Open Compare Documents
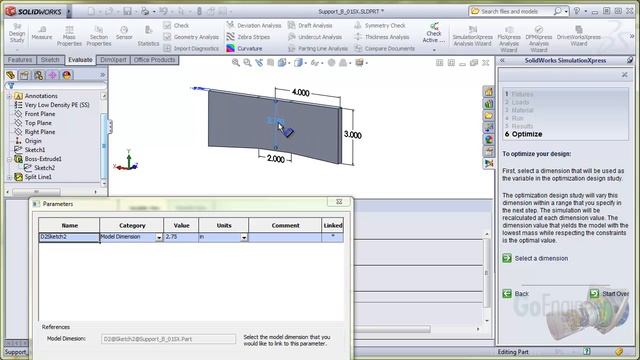 (x=384, y=48)
